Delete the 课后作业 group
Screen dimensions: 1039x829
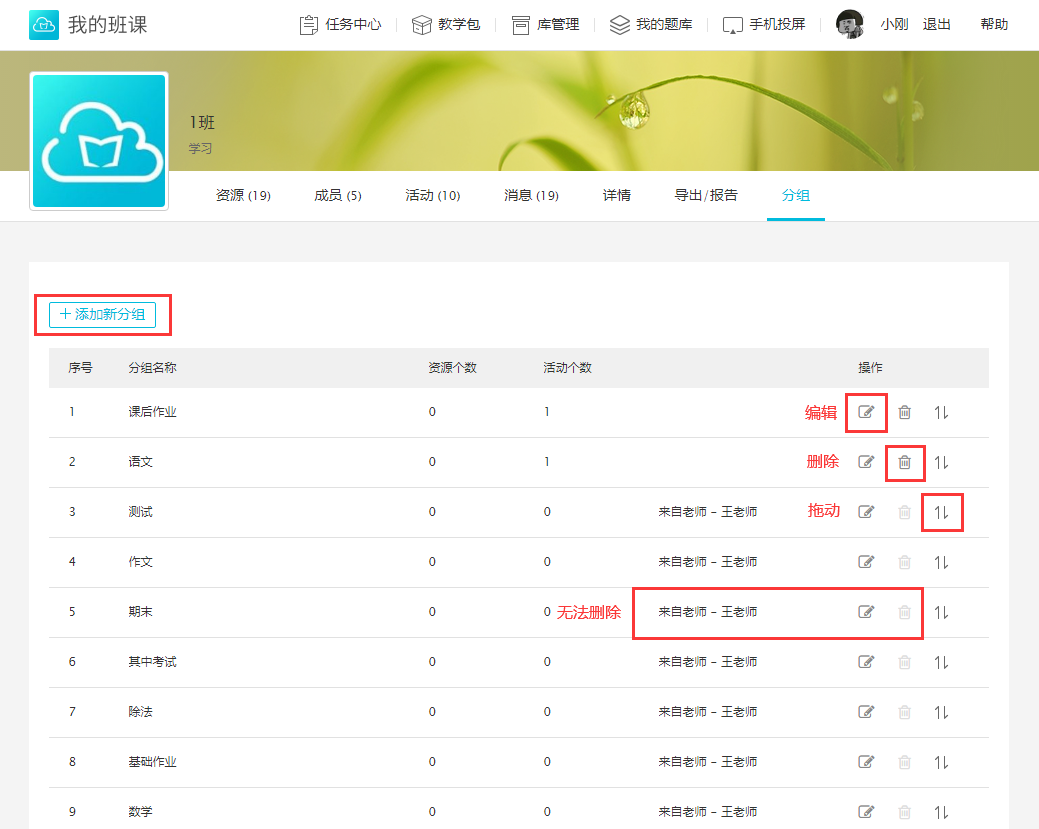tap(904, 412)
